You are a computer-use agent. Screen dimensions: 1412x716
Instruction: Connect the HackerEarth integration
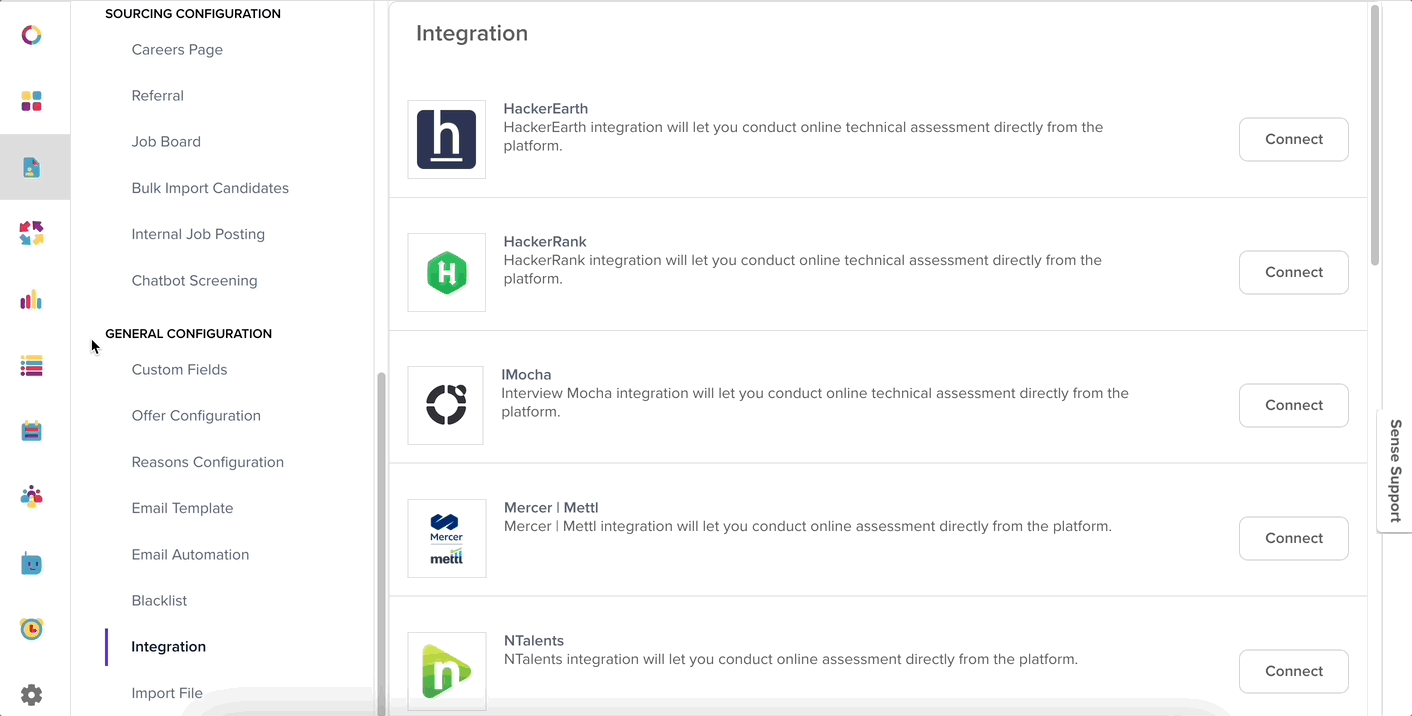[1293, 139]
